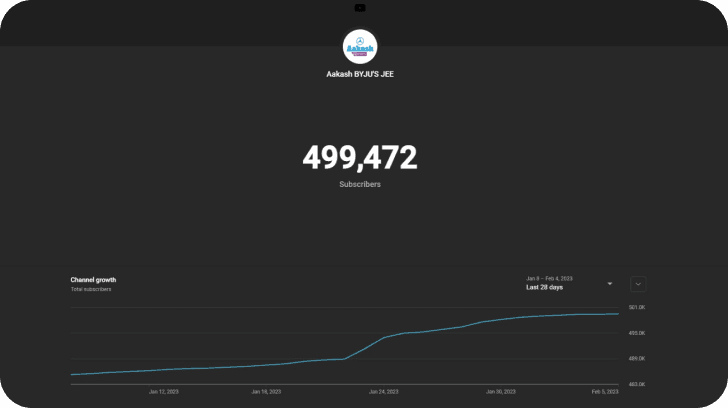Click the Jan 30, 2023 axis label
The image size is (728, 408).
(x=500, y=392)
